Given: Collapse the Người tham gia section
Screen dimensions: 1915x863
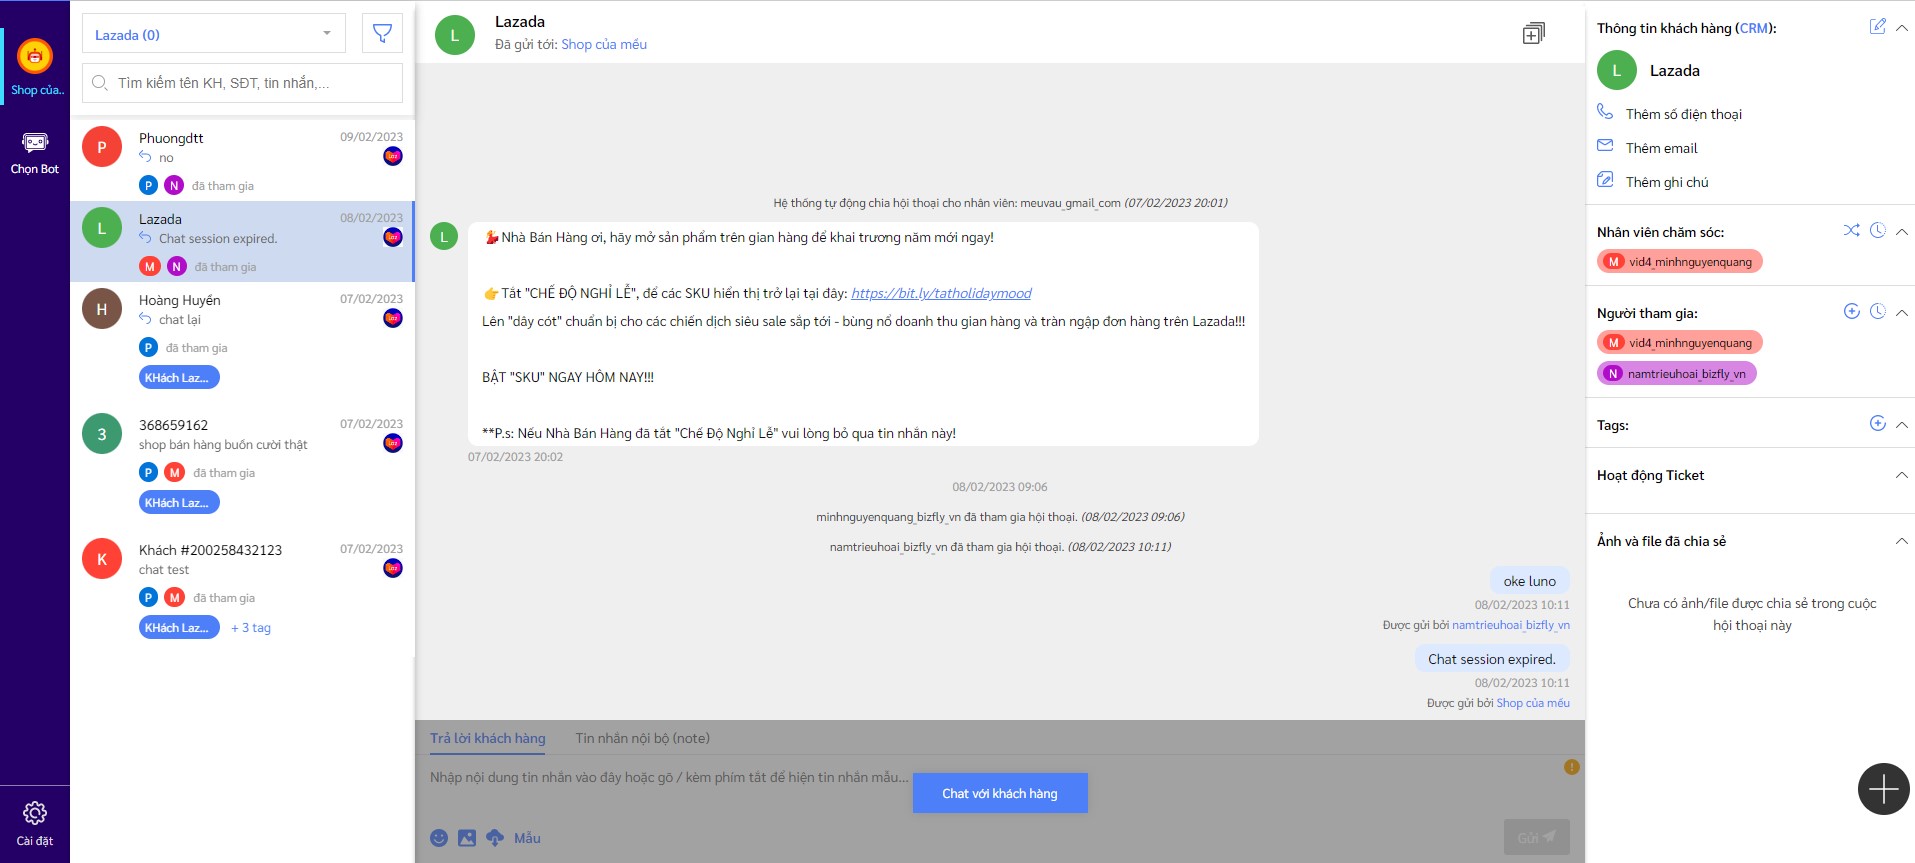Looking at the screenshot, I should [x=1902, y=313].
